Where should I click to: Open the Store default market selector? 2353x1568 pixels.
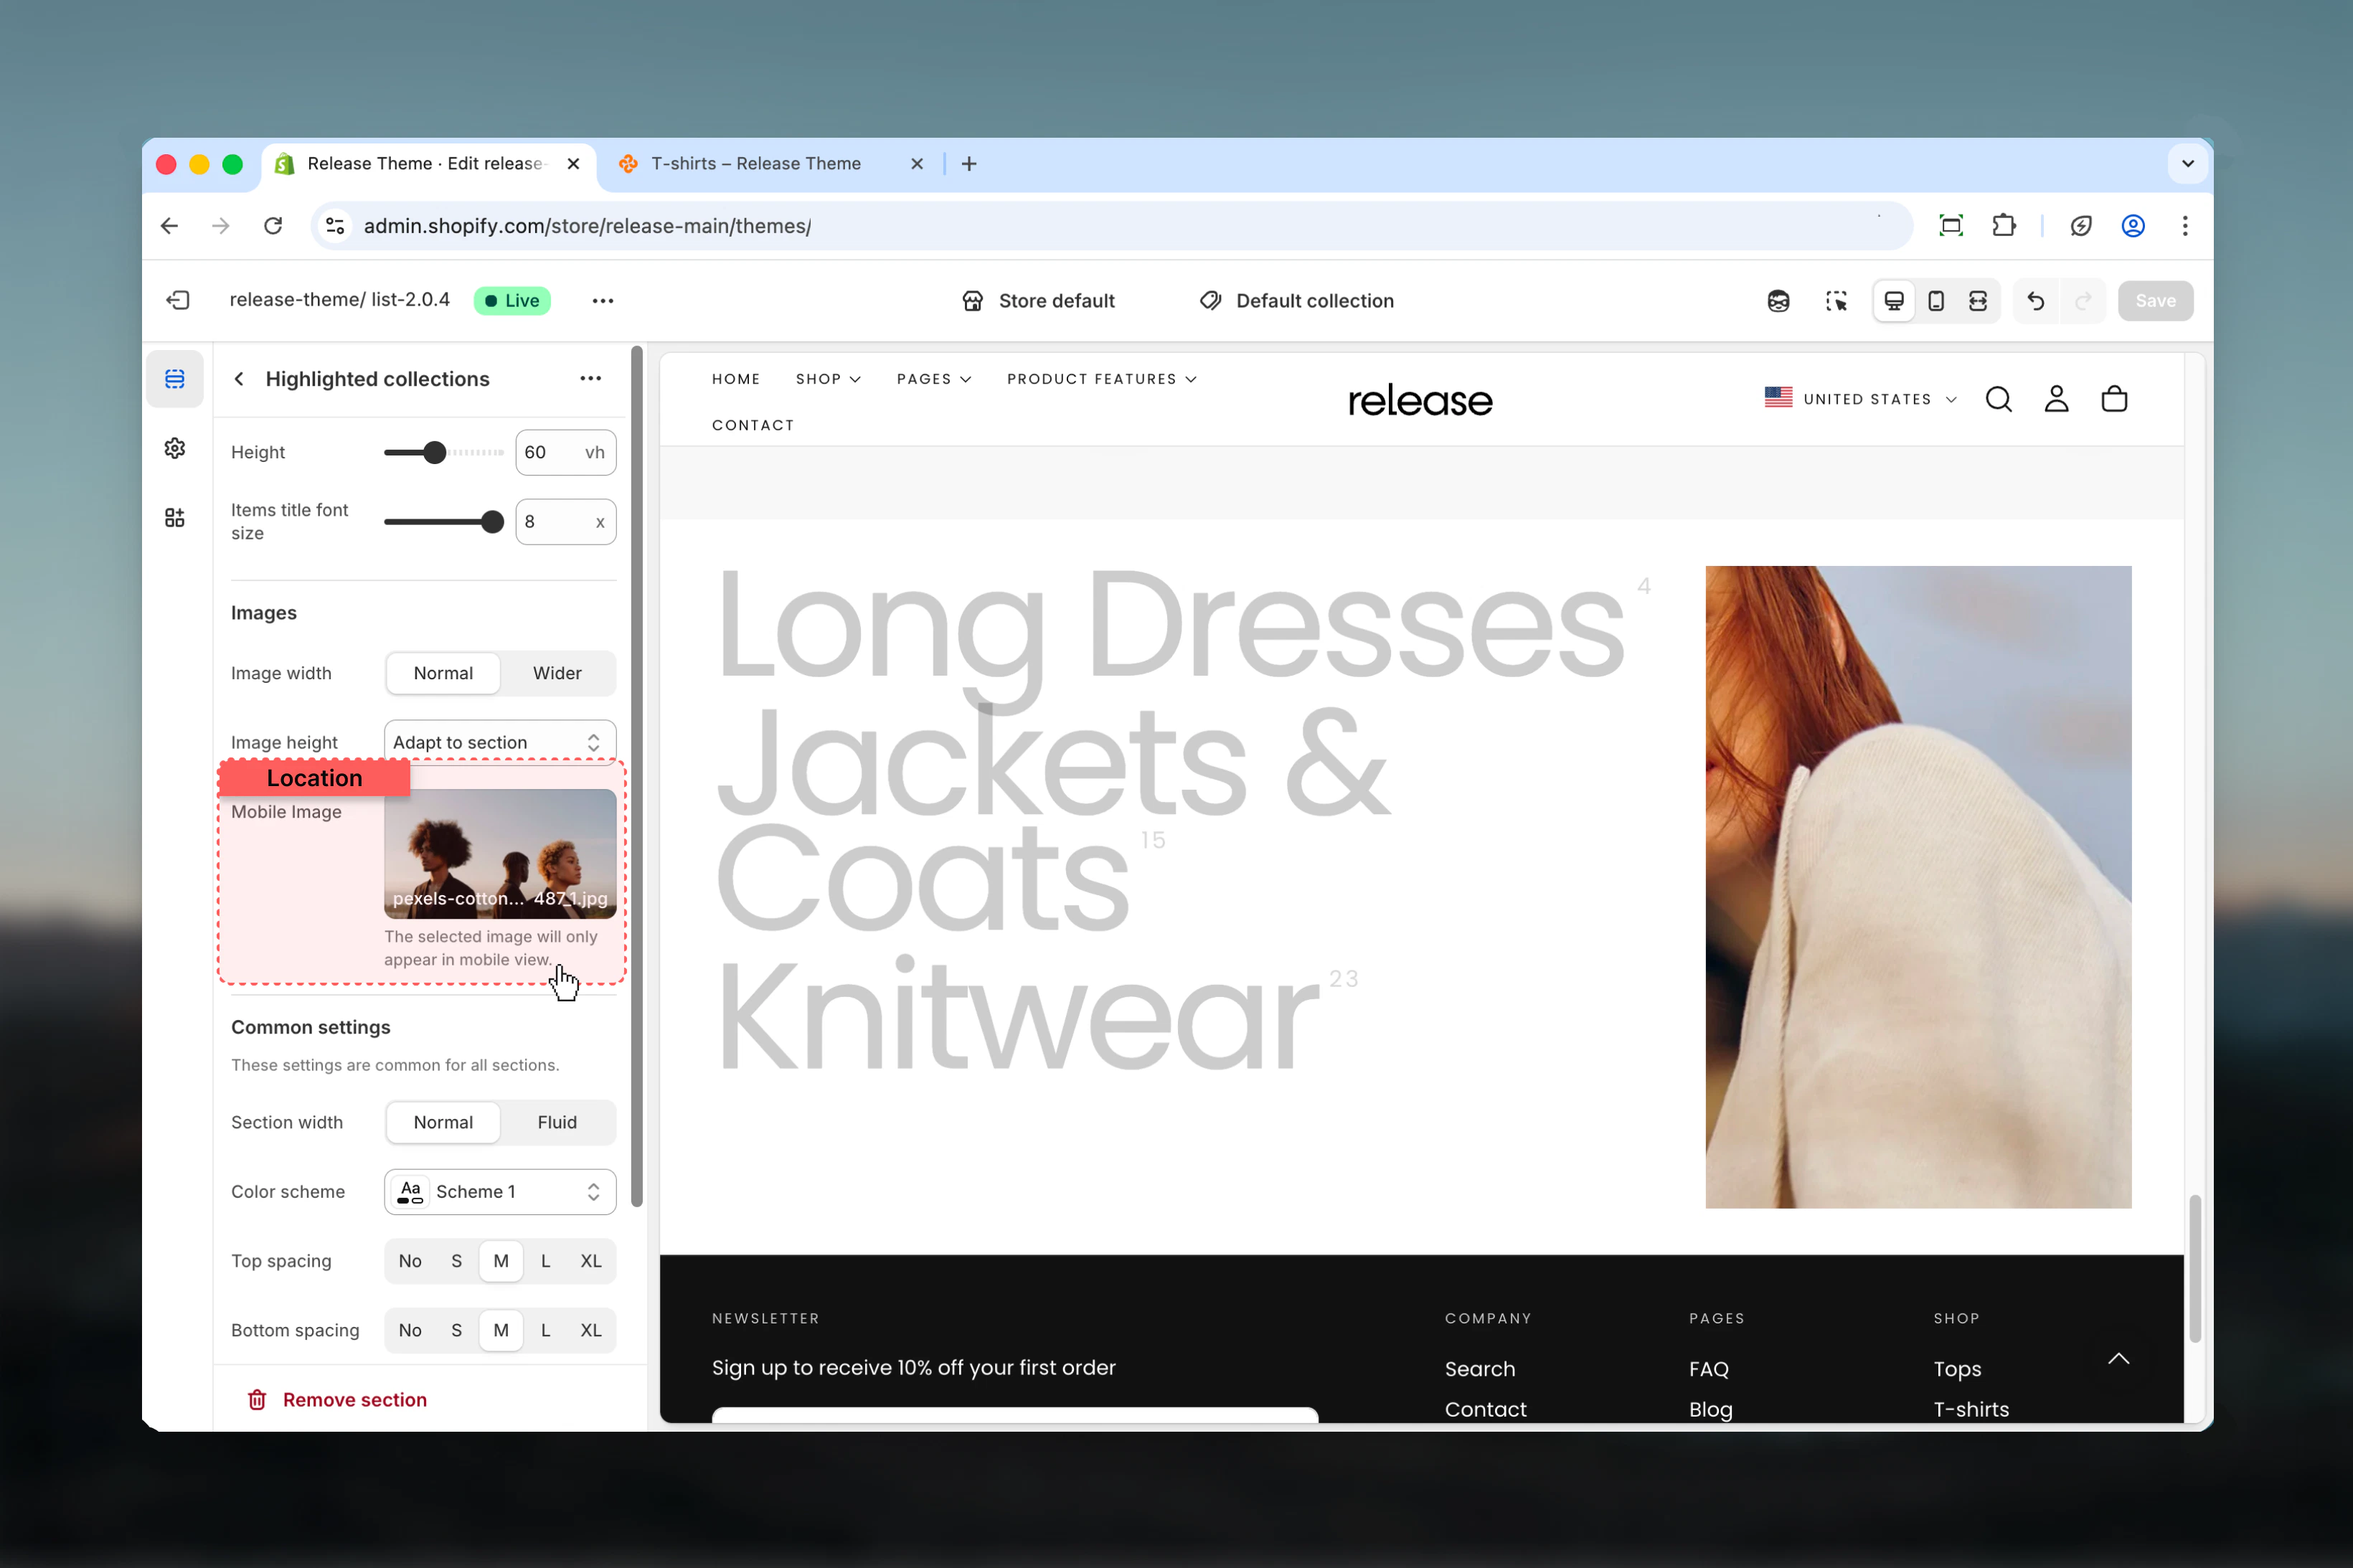pos(1038,301)
